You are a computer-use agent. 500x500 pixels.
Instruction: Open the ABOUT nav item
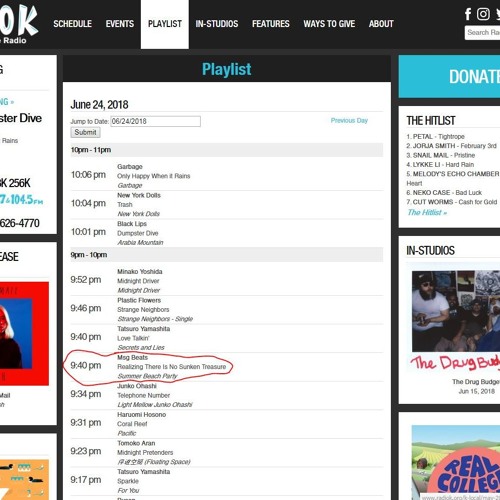click(381, 24)
